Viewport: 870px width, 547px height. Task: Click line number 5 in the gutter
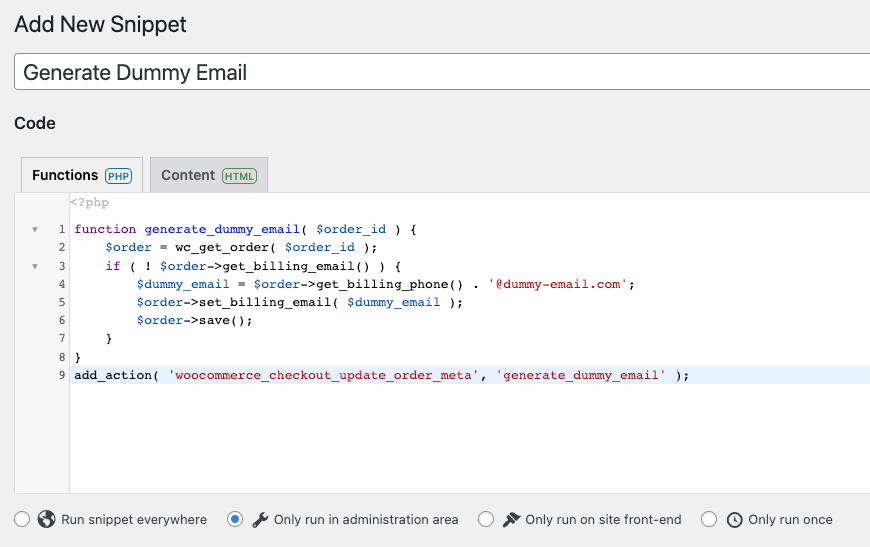(x=61, y=302)
